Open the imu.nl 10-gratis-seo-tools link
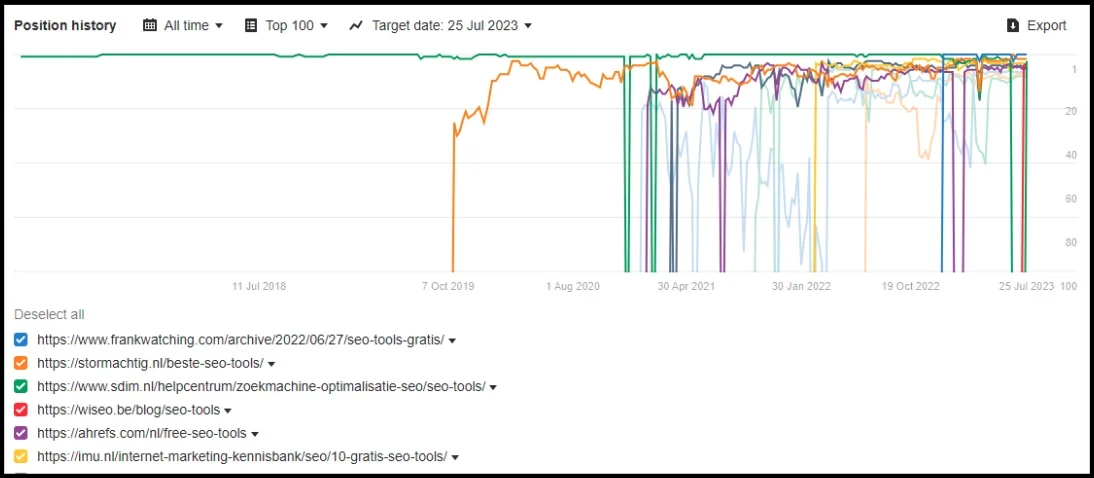 pyautogui.click(x=242, y=457)
